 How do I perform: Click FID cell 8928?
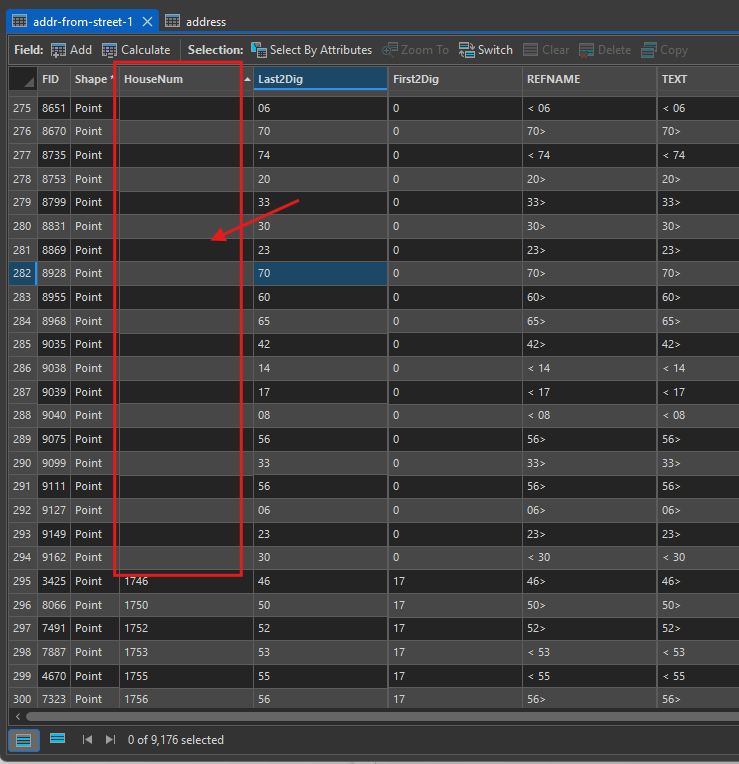54,273
